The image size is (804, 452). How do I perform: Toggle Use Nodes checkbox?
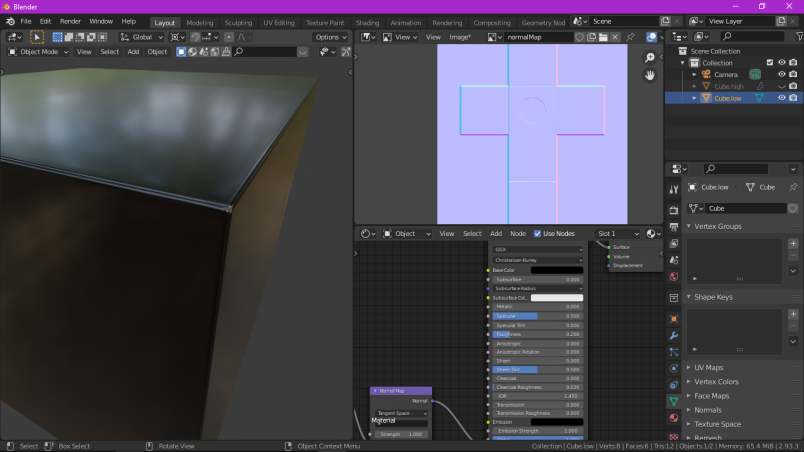click(537, 234)
